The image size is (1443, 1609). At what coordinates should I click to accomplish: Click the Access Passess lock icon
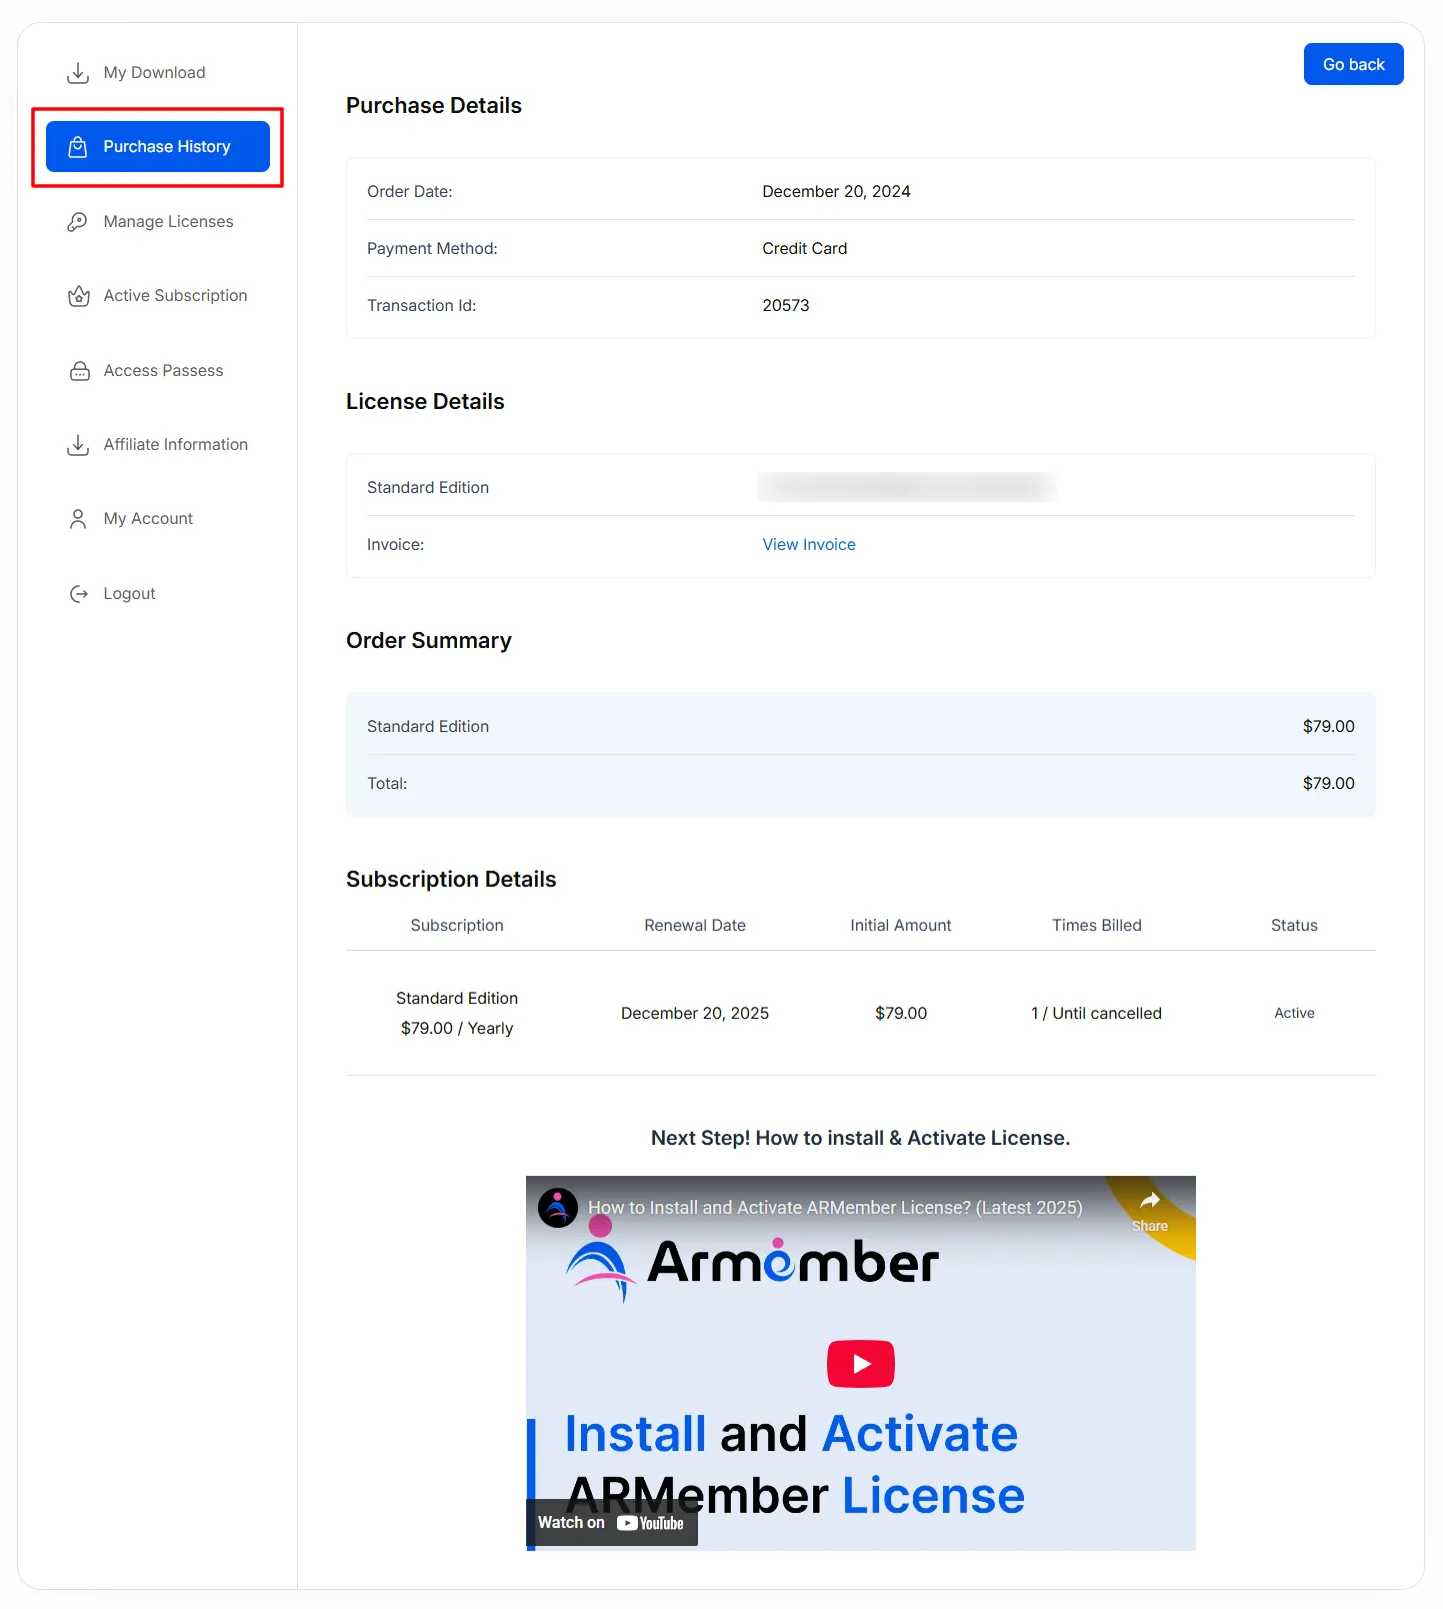pos(79,371)
